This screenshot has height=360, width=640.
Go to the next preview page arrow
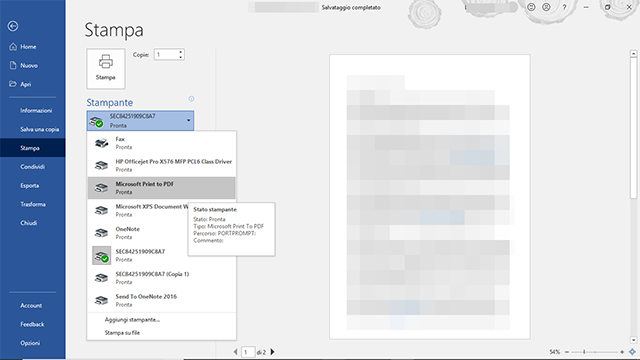(273, 352)
